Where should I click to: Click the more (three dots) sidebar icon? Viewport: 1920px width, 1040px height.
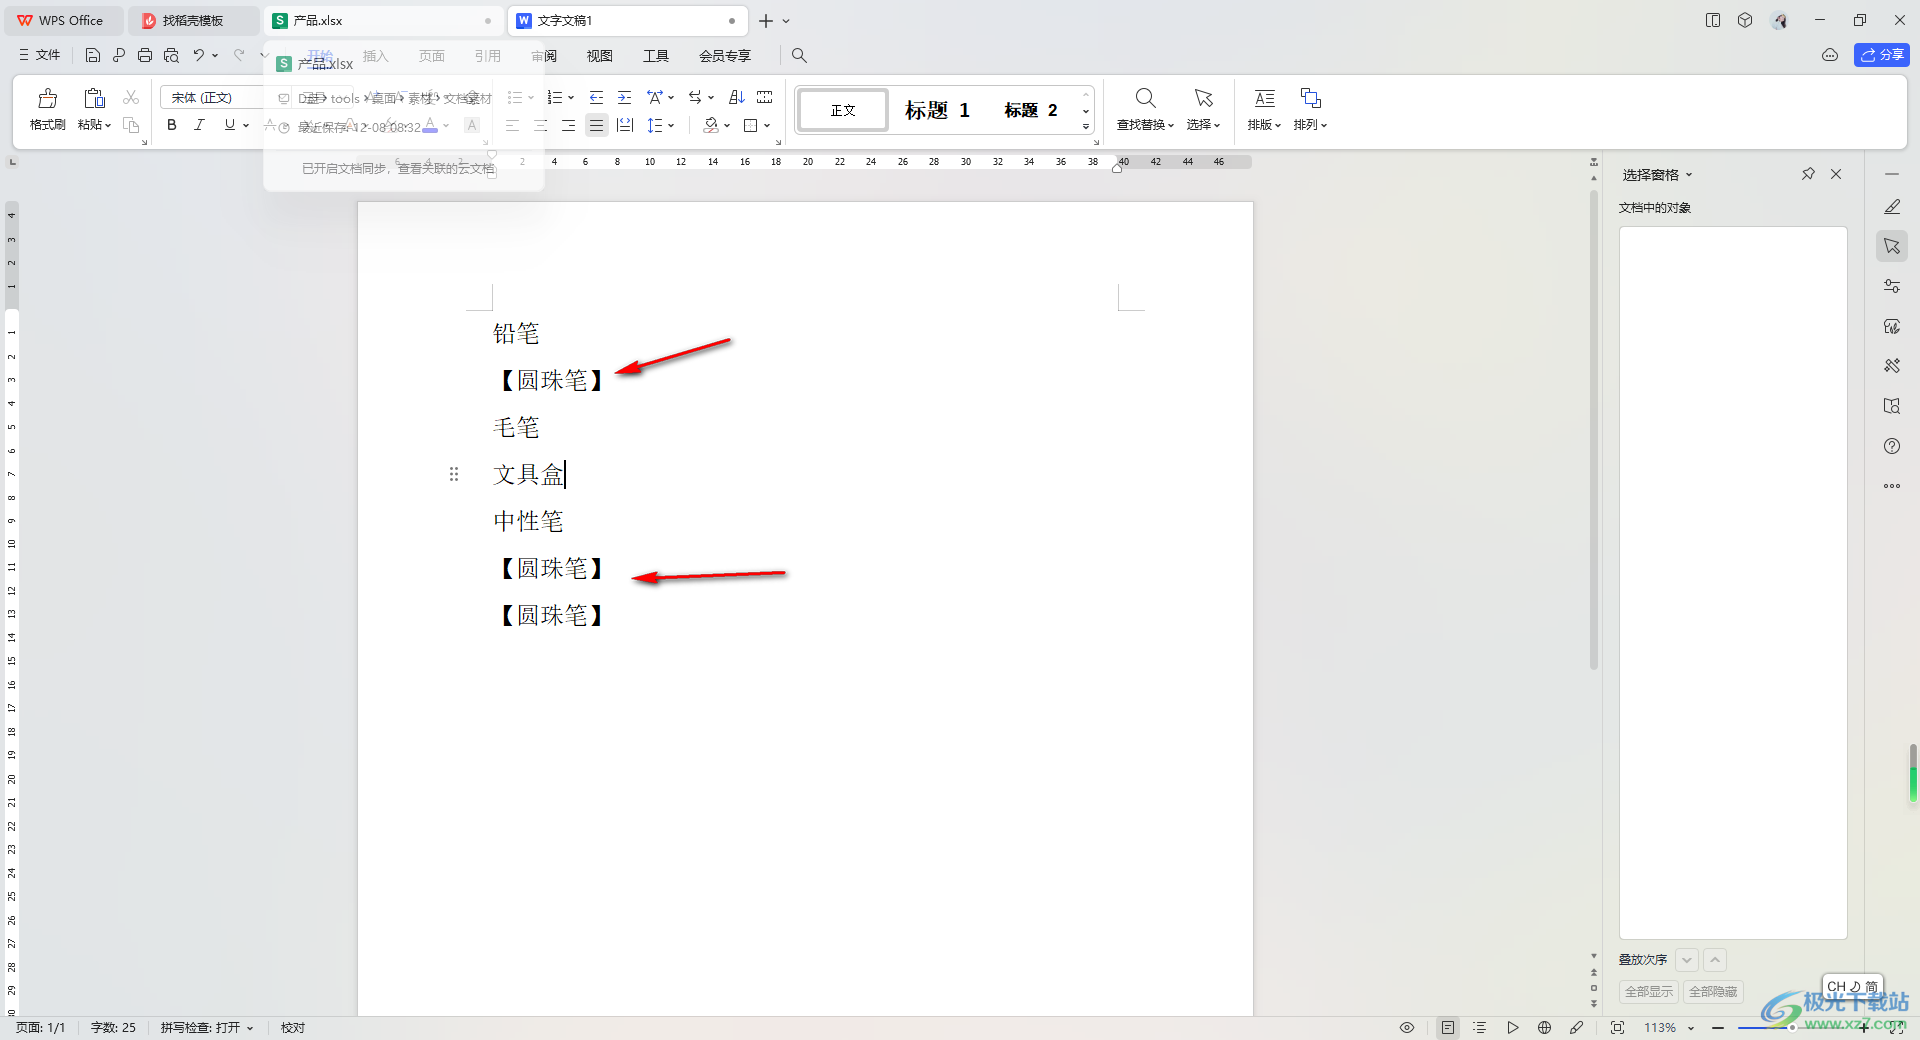[1892, 486]
